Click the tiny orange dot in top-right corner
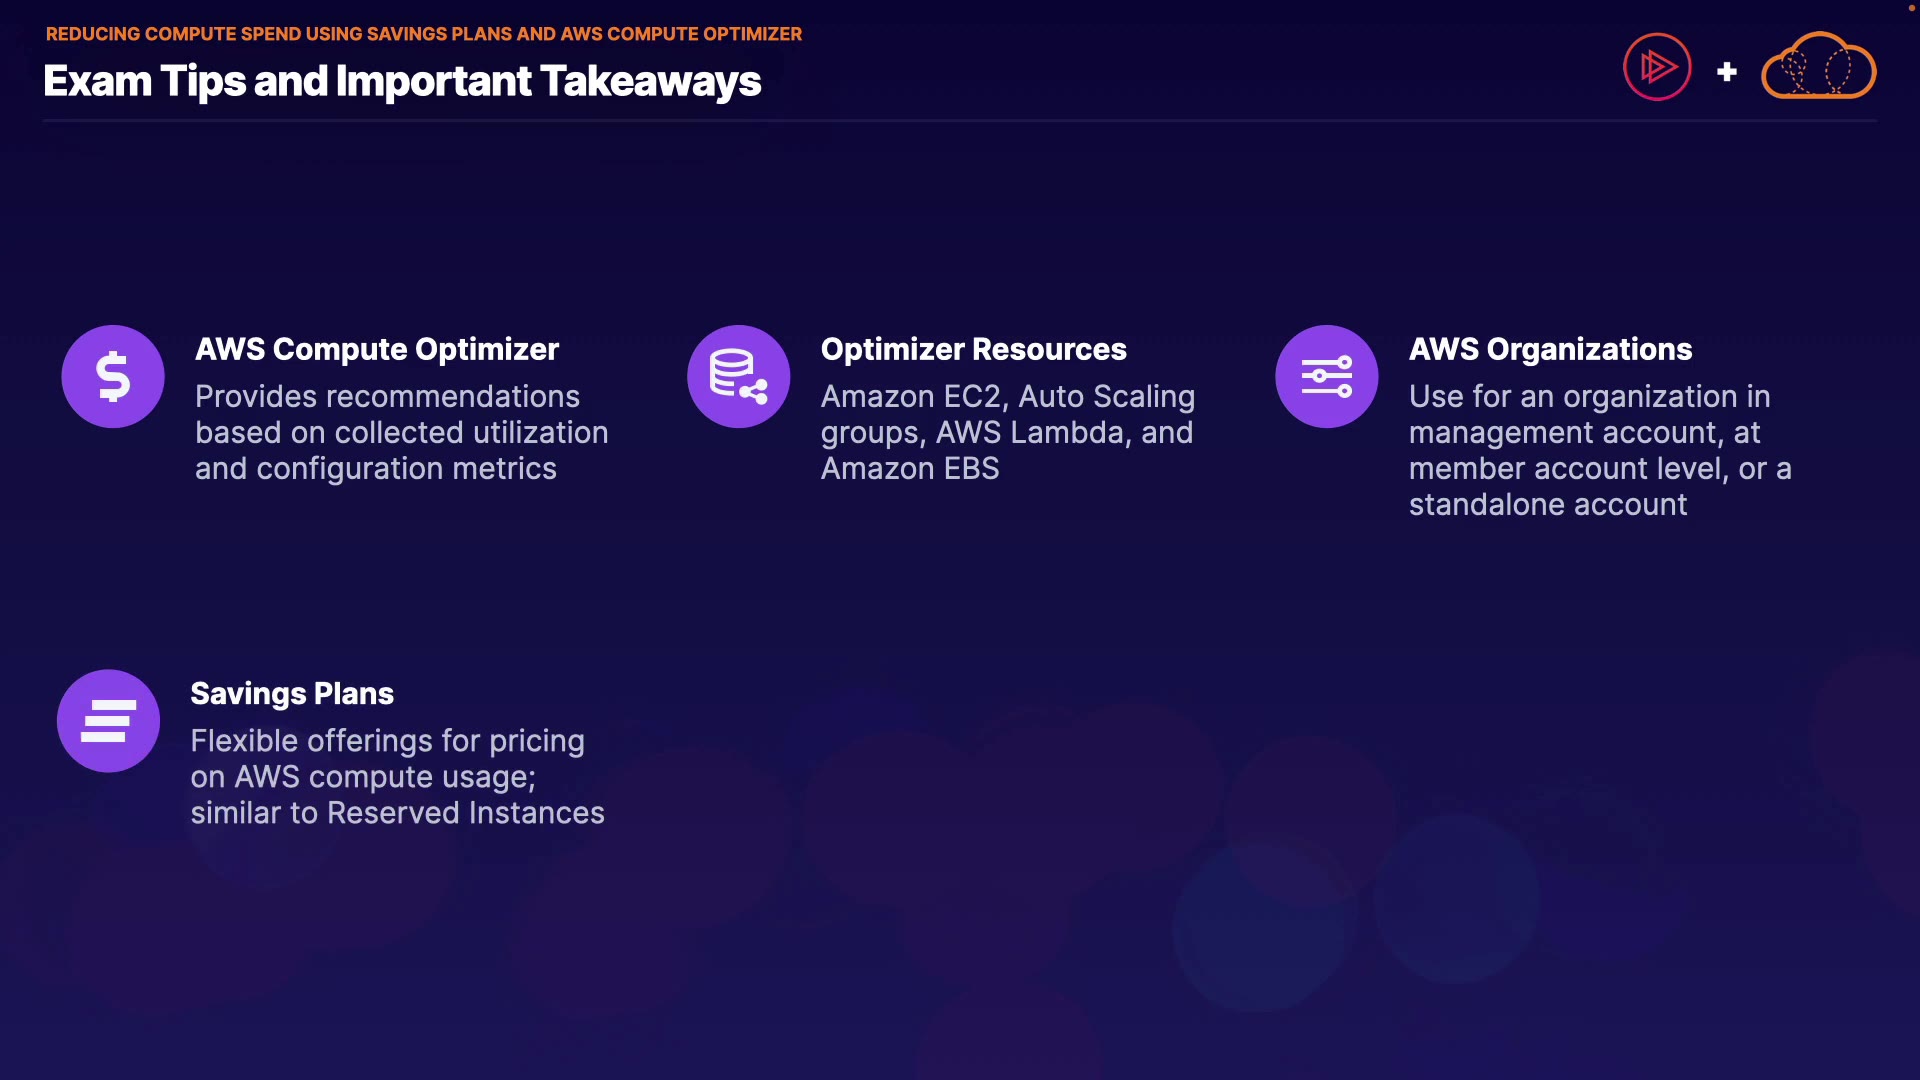The height and width of the screenshot is (1080, 1920). click(x=1911, y=8)
